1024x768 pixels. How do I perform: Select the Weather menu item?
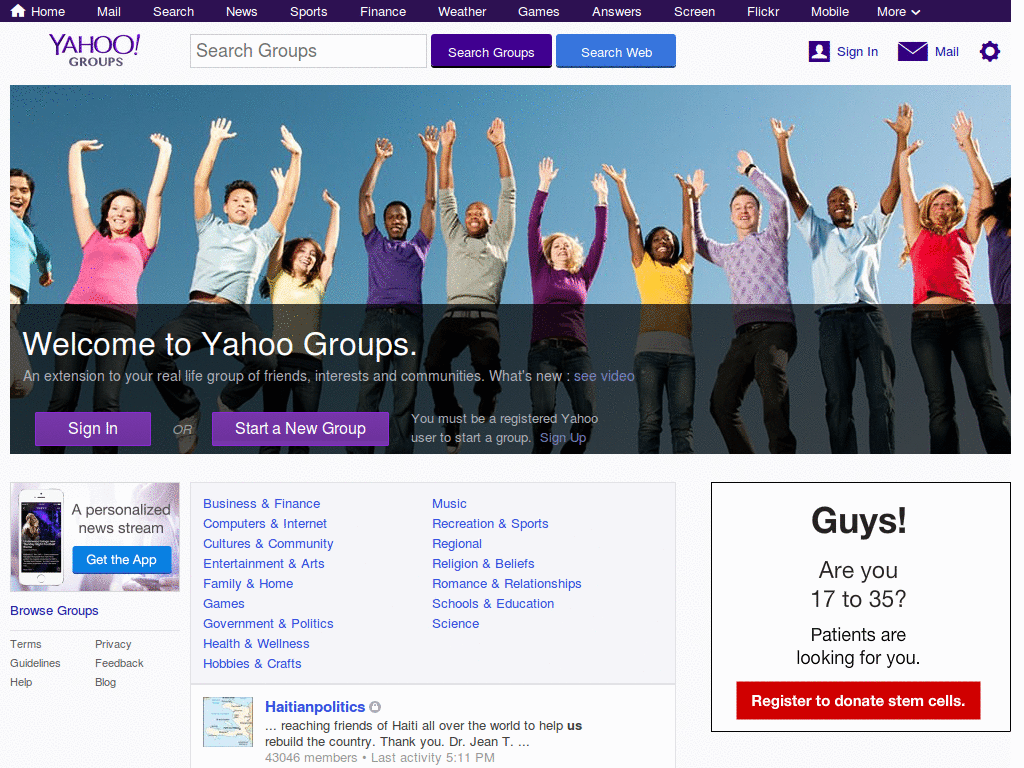[461, 11]
